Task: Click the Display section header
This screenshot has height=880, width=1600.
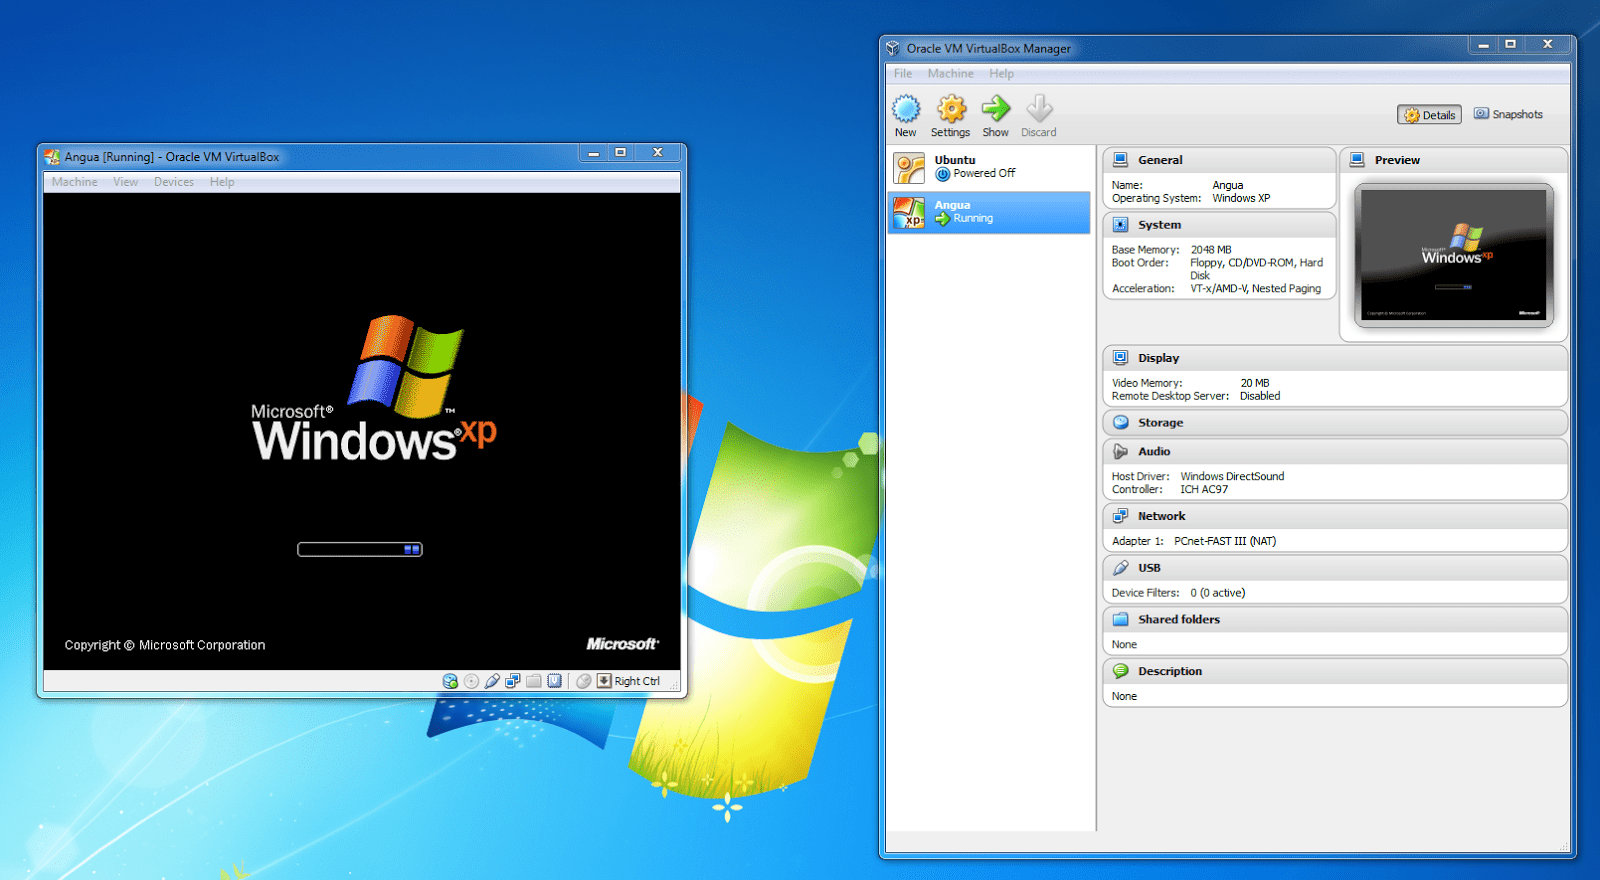Action: [x=1335, y=358]
